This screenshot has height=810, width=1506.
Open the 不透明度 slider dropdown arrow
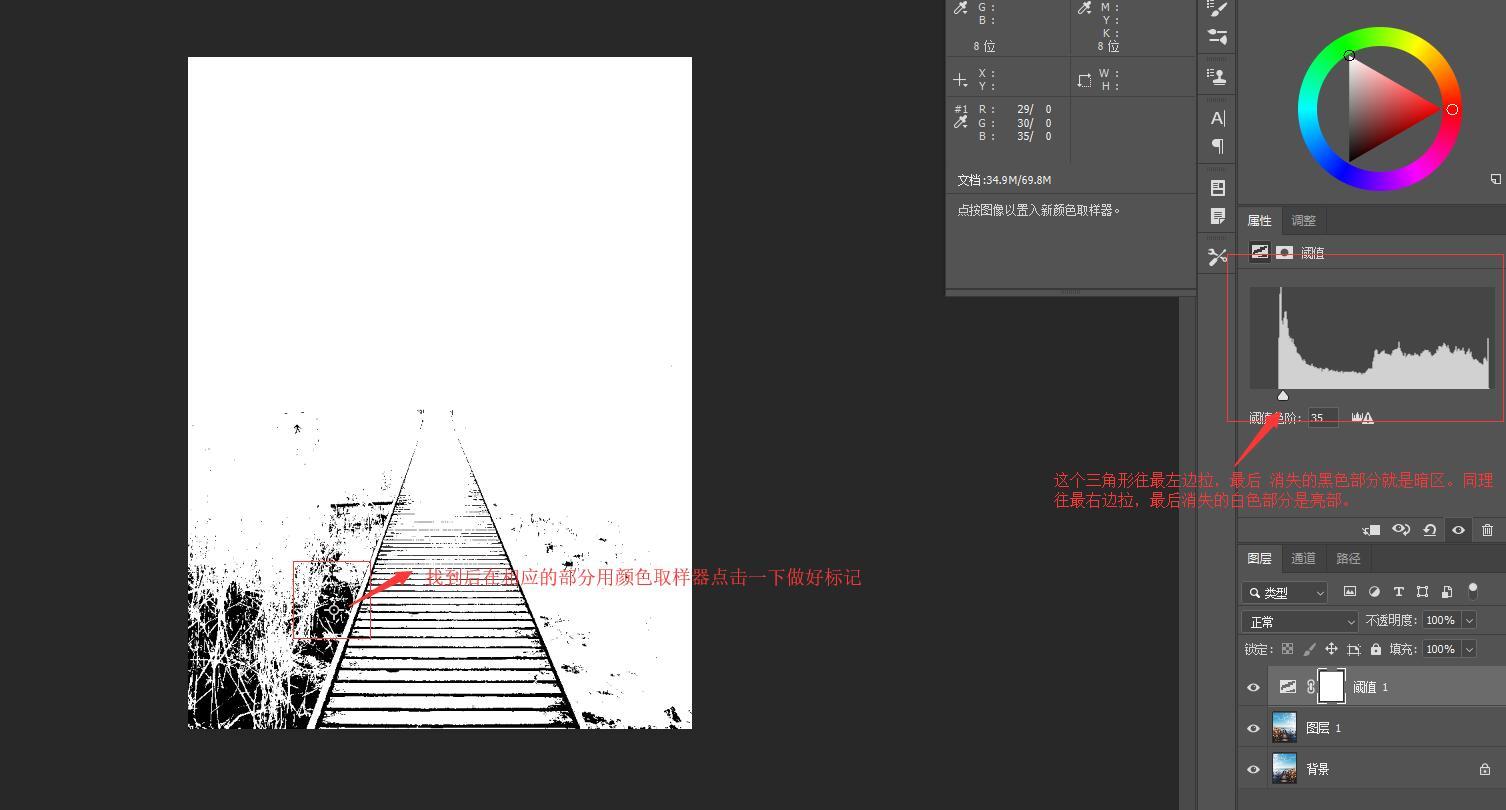click(x=1470, y=621)
